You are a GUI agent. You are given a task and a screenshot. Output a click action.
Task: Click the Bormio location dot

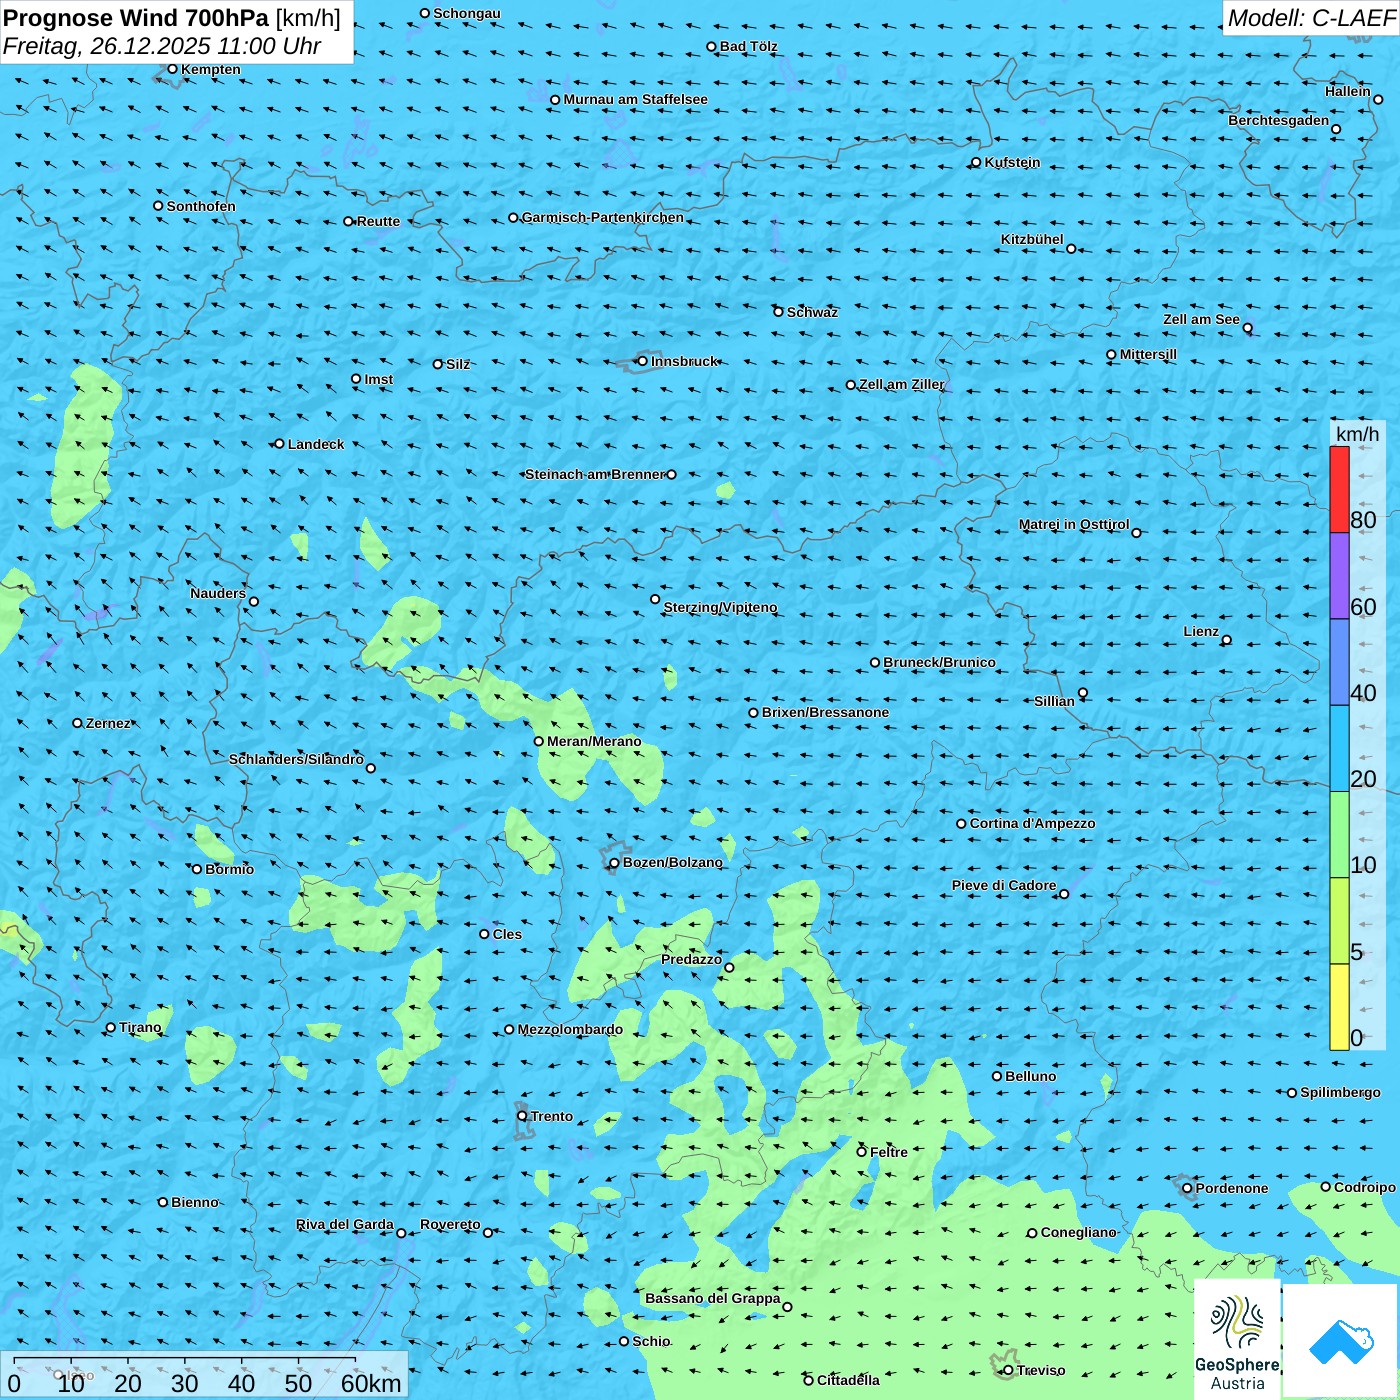click(x=197, y=869)
